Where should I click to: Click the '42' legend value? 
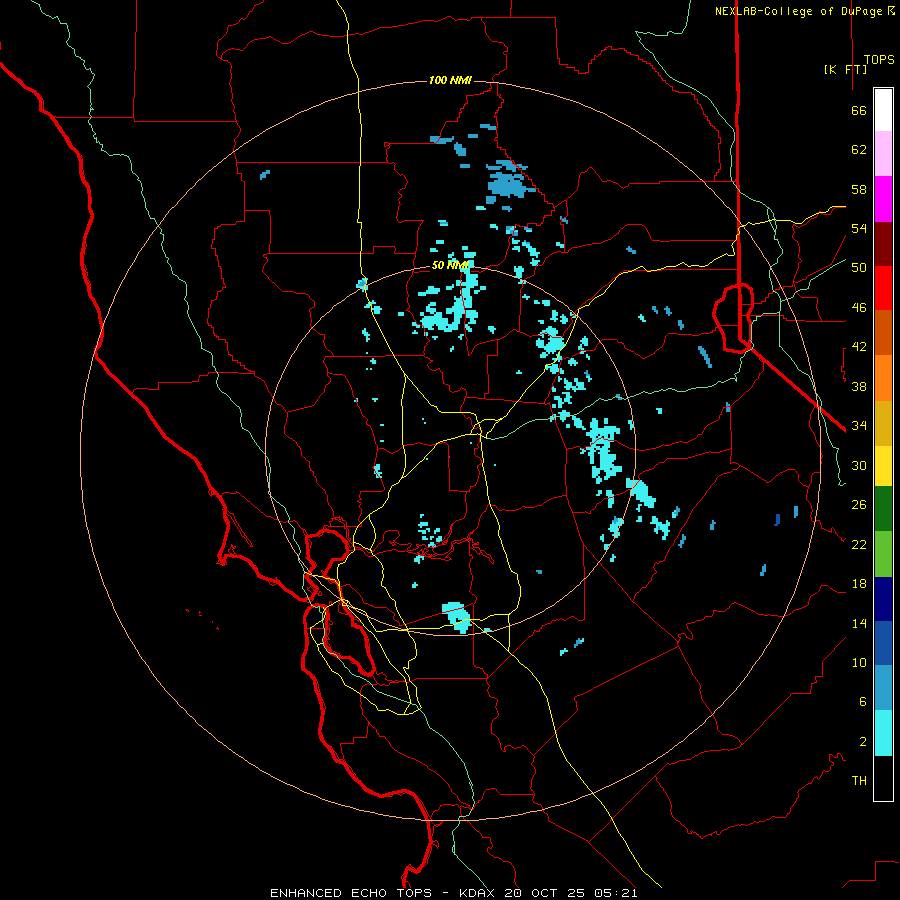[859, 347]
